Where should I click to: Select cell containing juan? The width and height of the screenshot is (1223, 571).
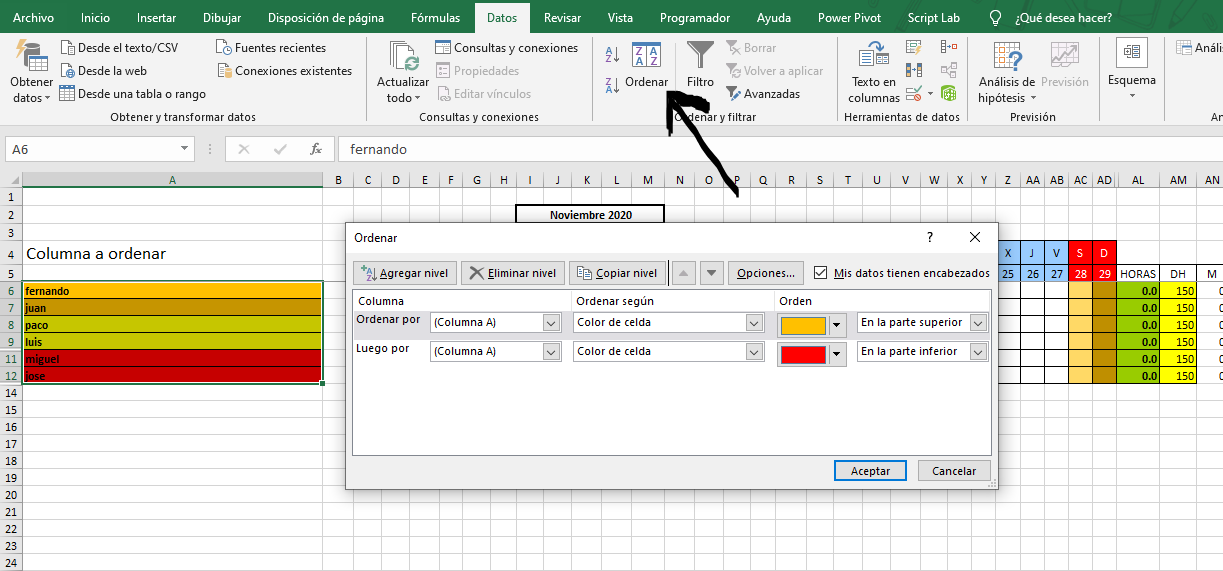(172, 308)
